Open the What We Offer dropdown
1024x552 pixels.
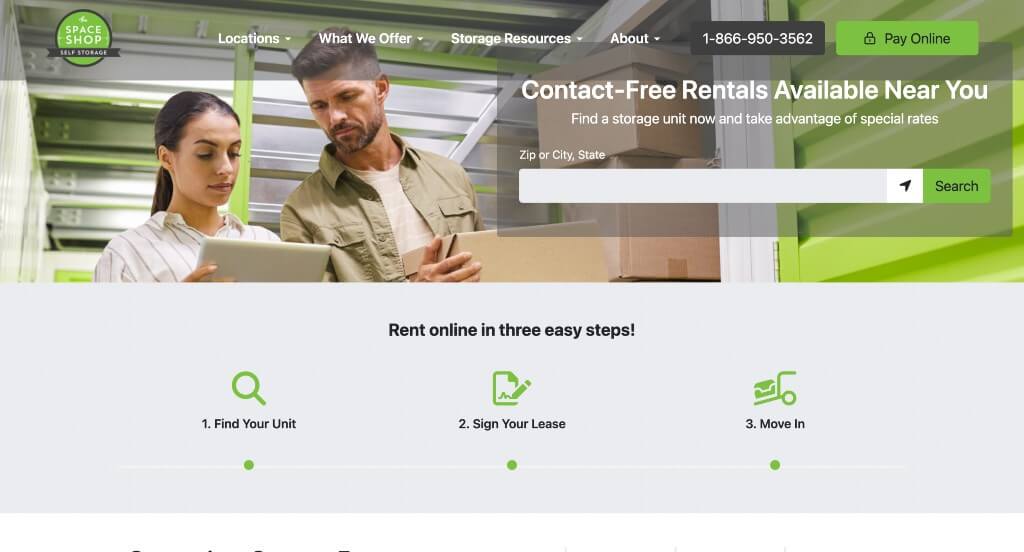coord(370,39)
